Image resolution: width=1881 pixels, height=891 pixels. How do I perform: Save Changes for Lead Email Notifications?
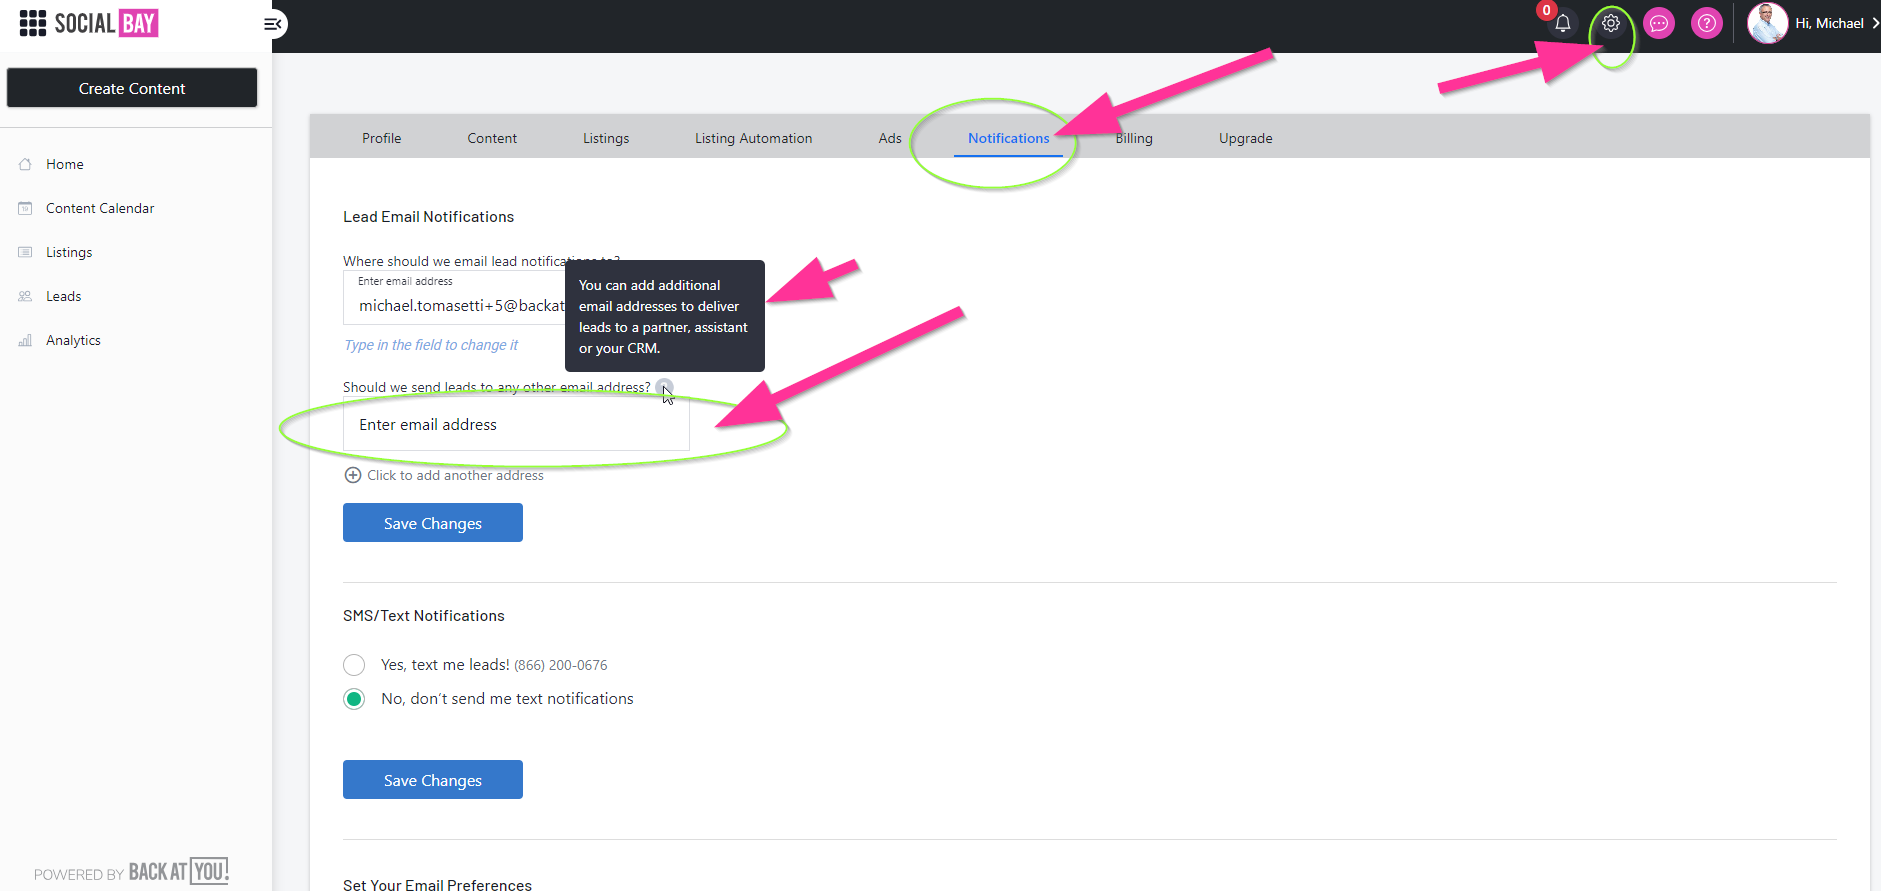coord(433,523)
